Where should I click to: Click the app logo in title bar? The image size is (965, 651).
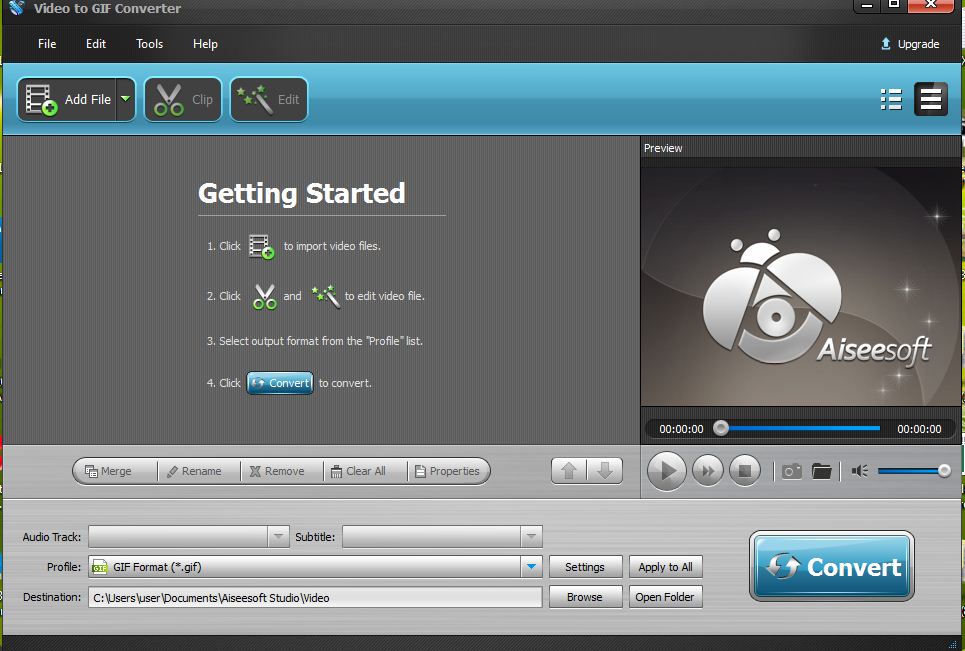17,8
